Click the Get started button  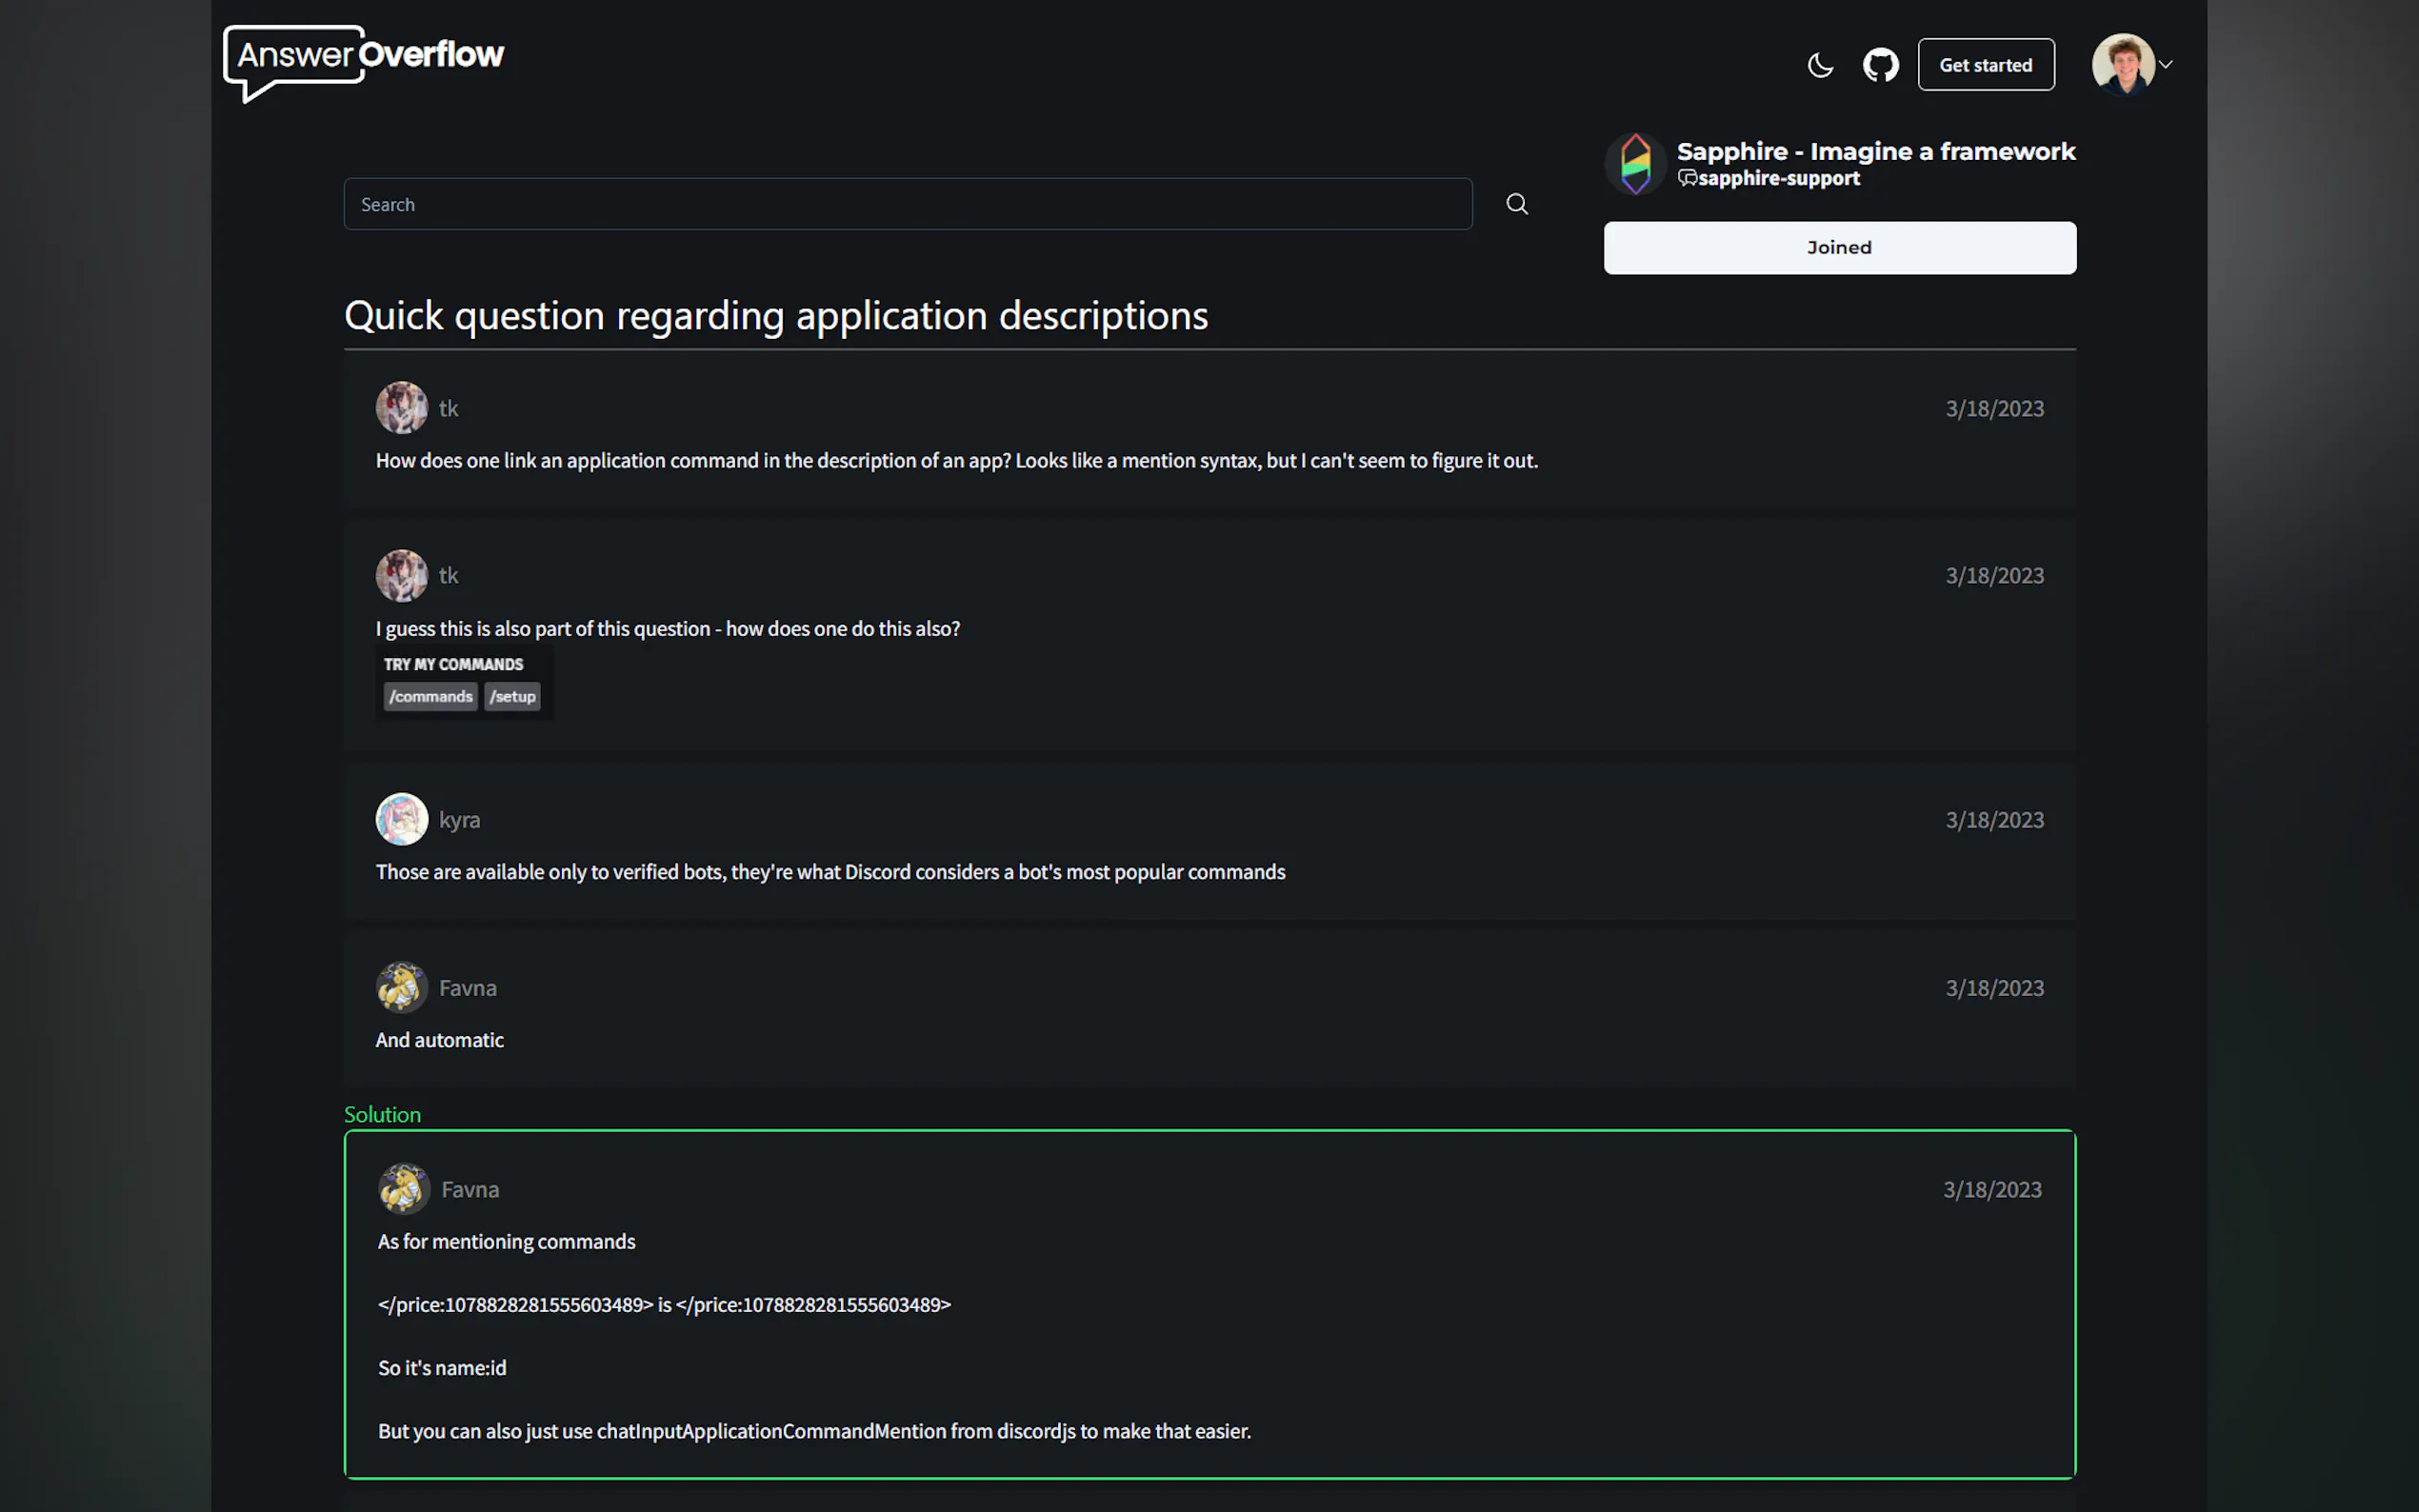coord(1985,65)
